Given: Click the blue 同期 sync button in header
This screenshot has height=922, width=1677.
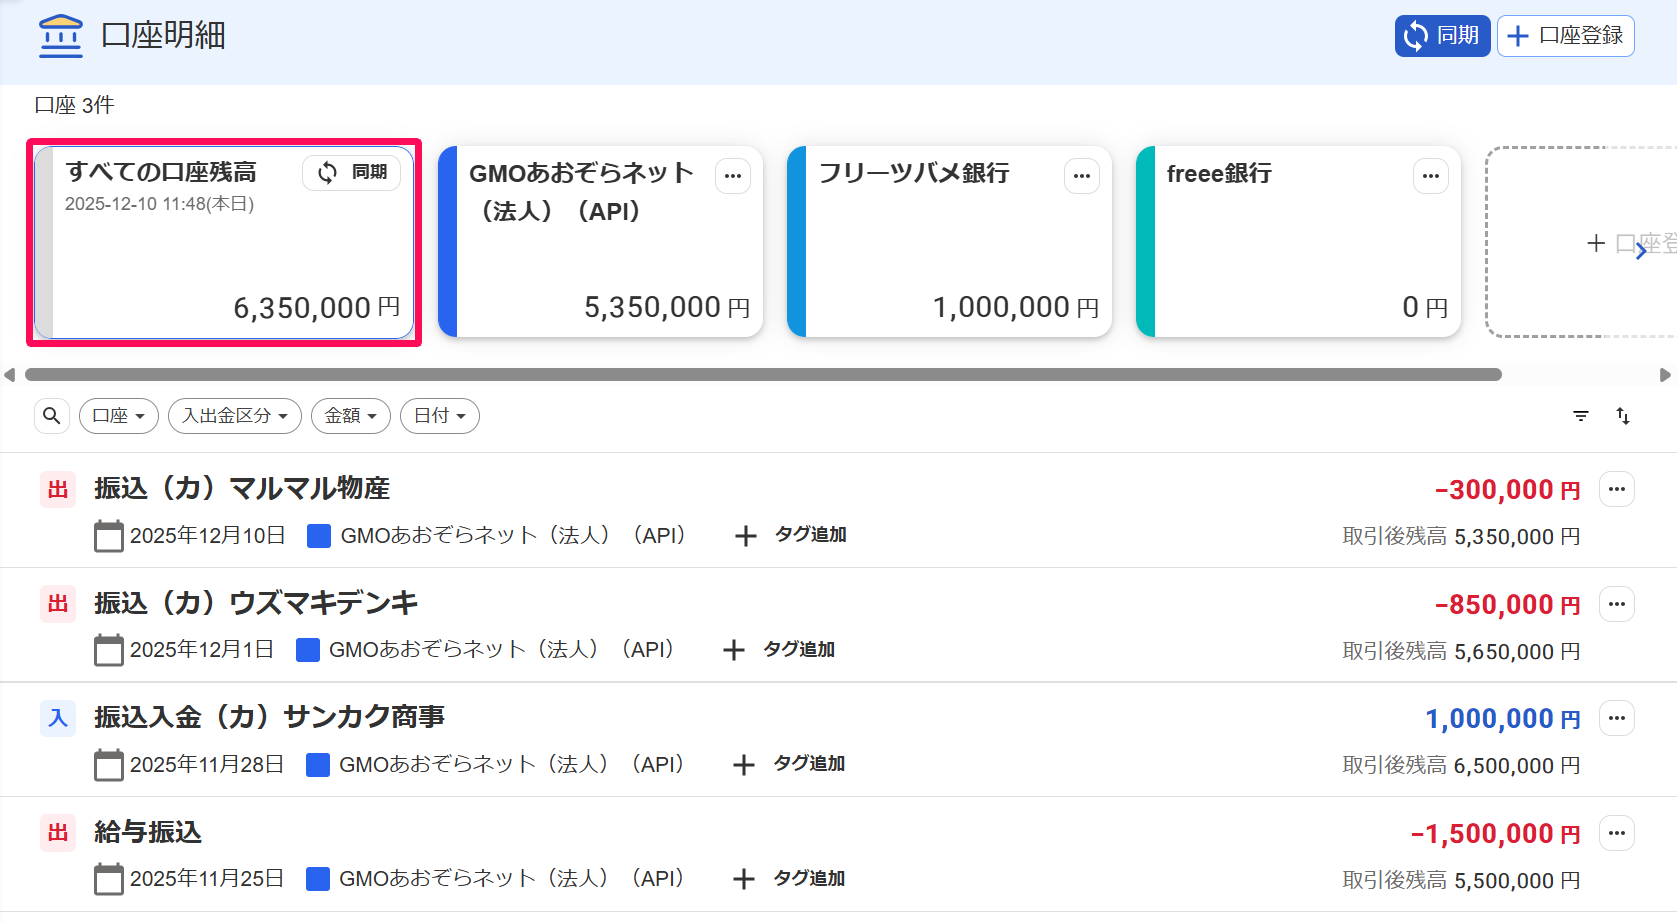Looking at the screenshot, I should 1442,36.
